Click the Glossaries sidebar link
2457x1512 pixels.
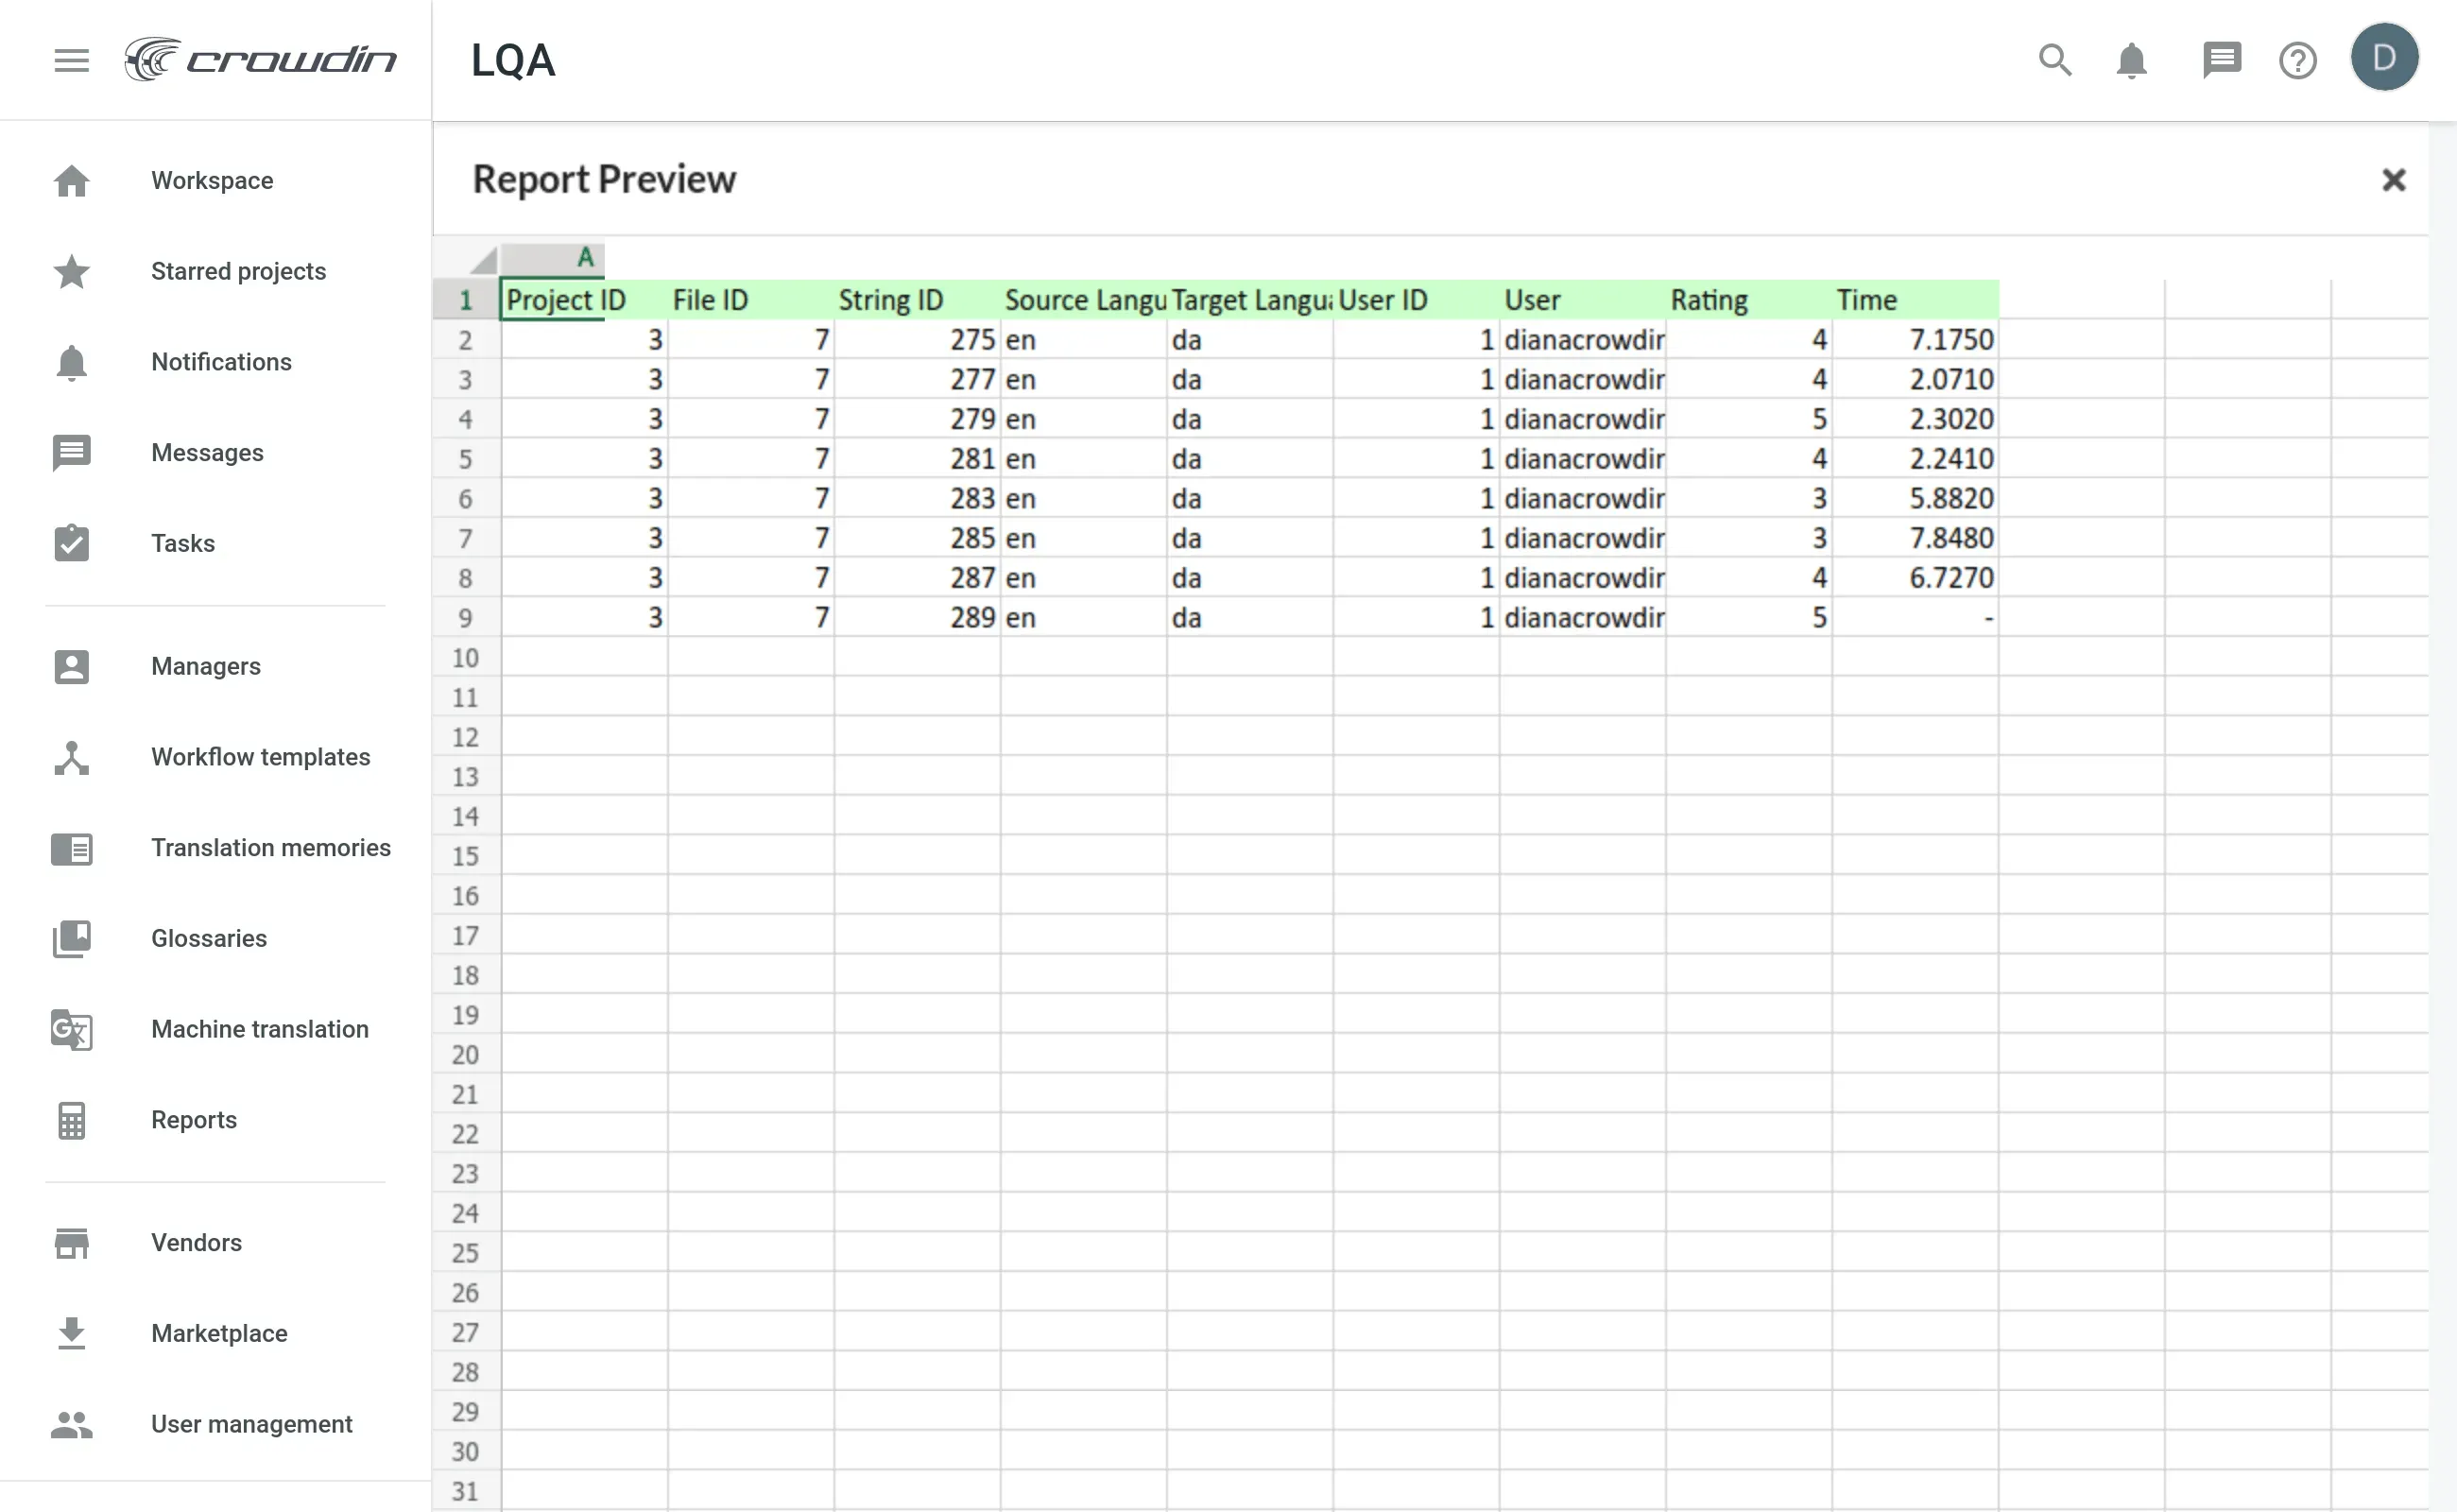pyautogui.click(x=209, y=938)
